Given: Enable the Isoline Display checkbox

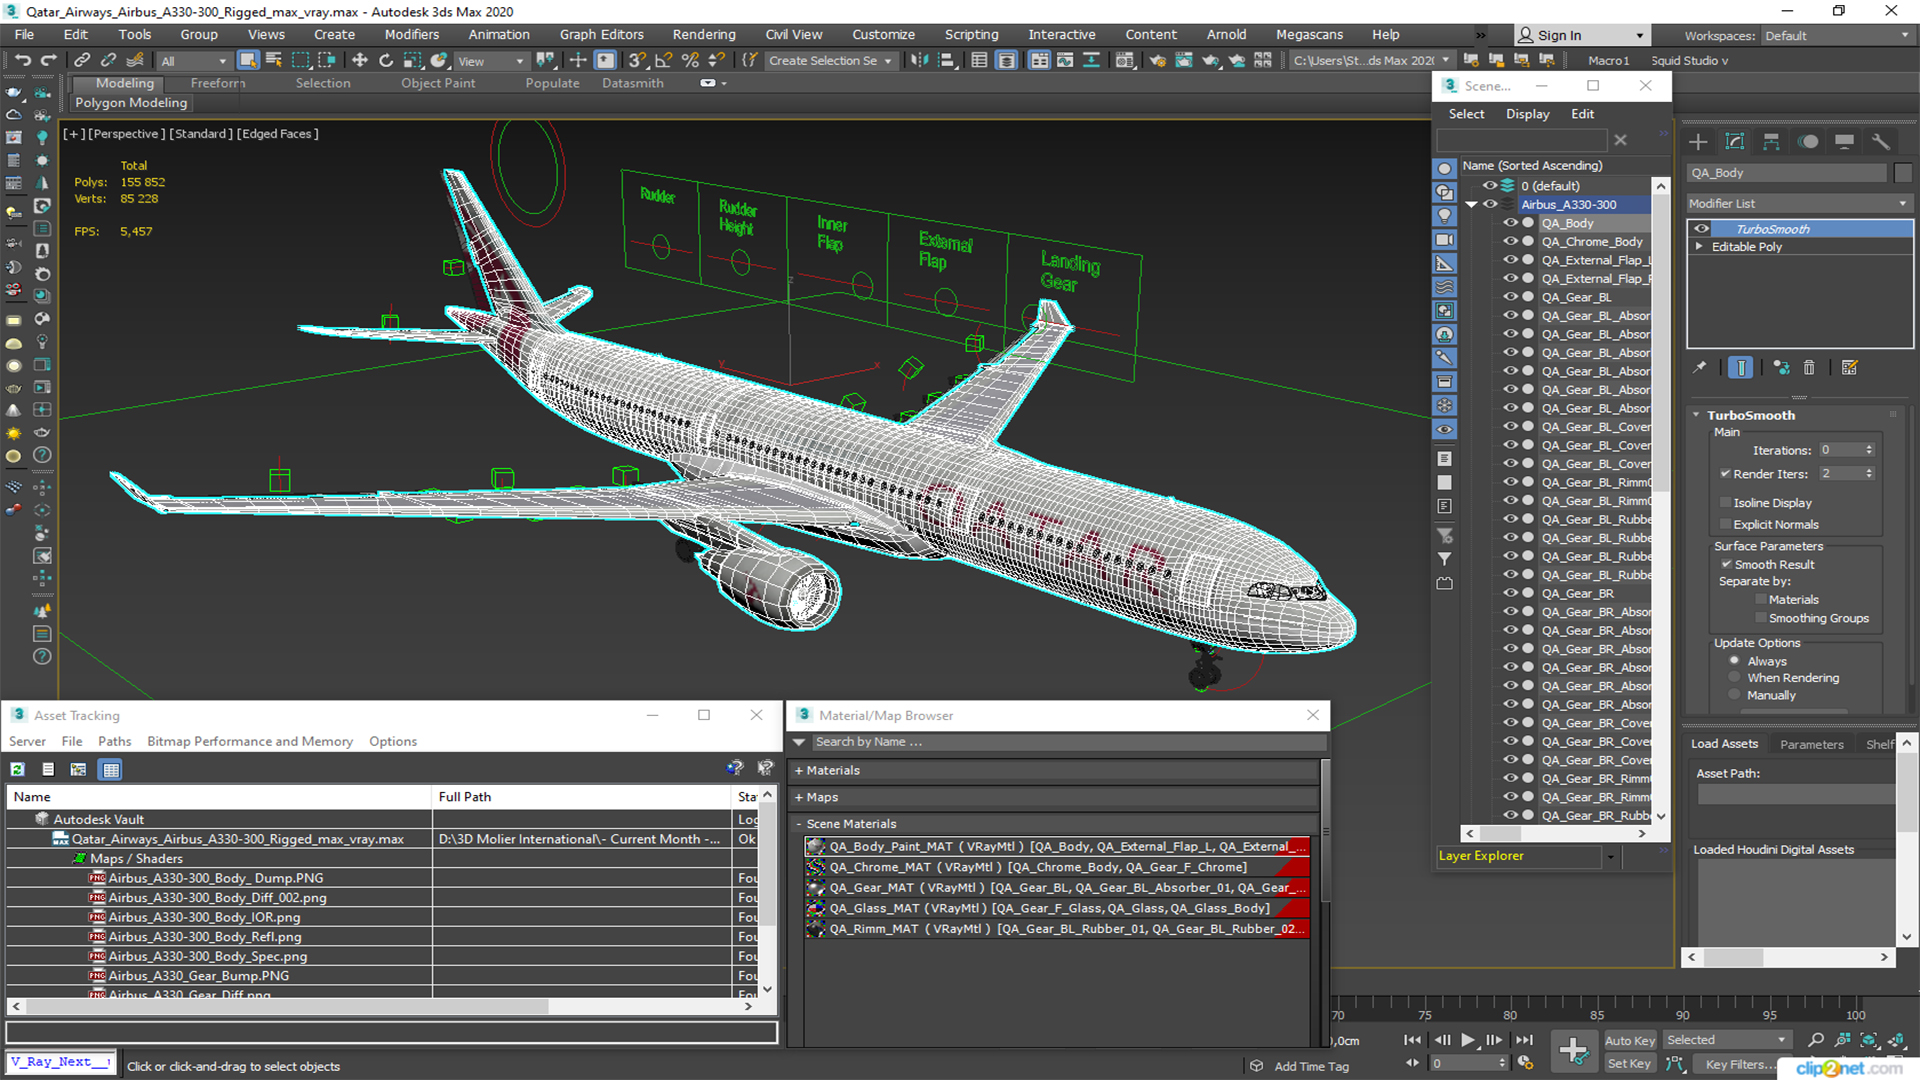Looking at the screenshot, I should click(x=1725, y=503).
